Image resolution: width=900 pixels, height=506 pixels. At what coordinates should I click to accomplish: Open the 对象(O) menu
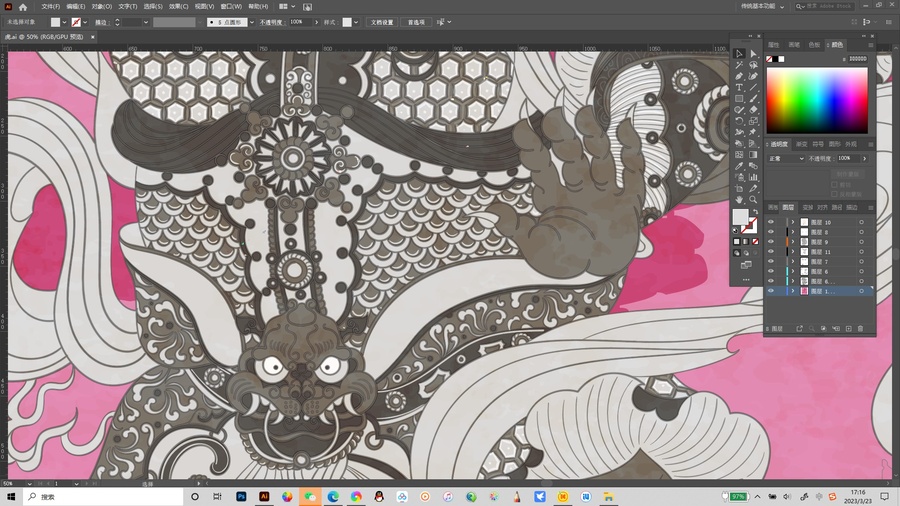click(102, 7)
